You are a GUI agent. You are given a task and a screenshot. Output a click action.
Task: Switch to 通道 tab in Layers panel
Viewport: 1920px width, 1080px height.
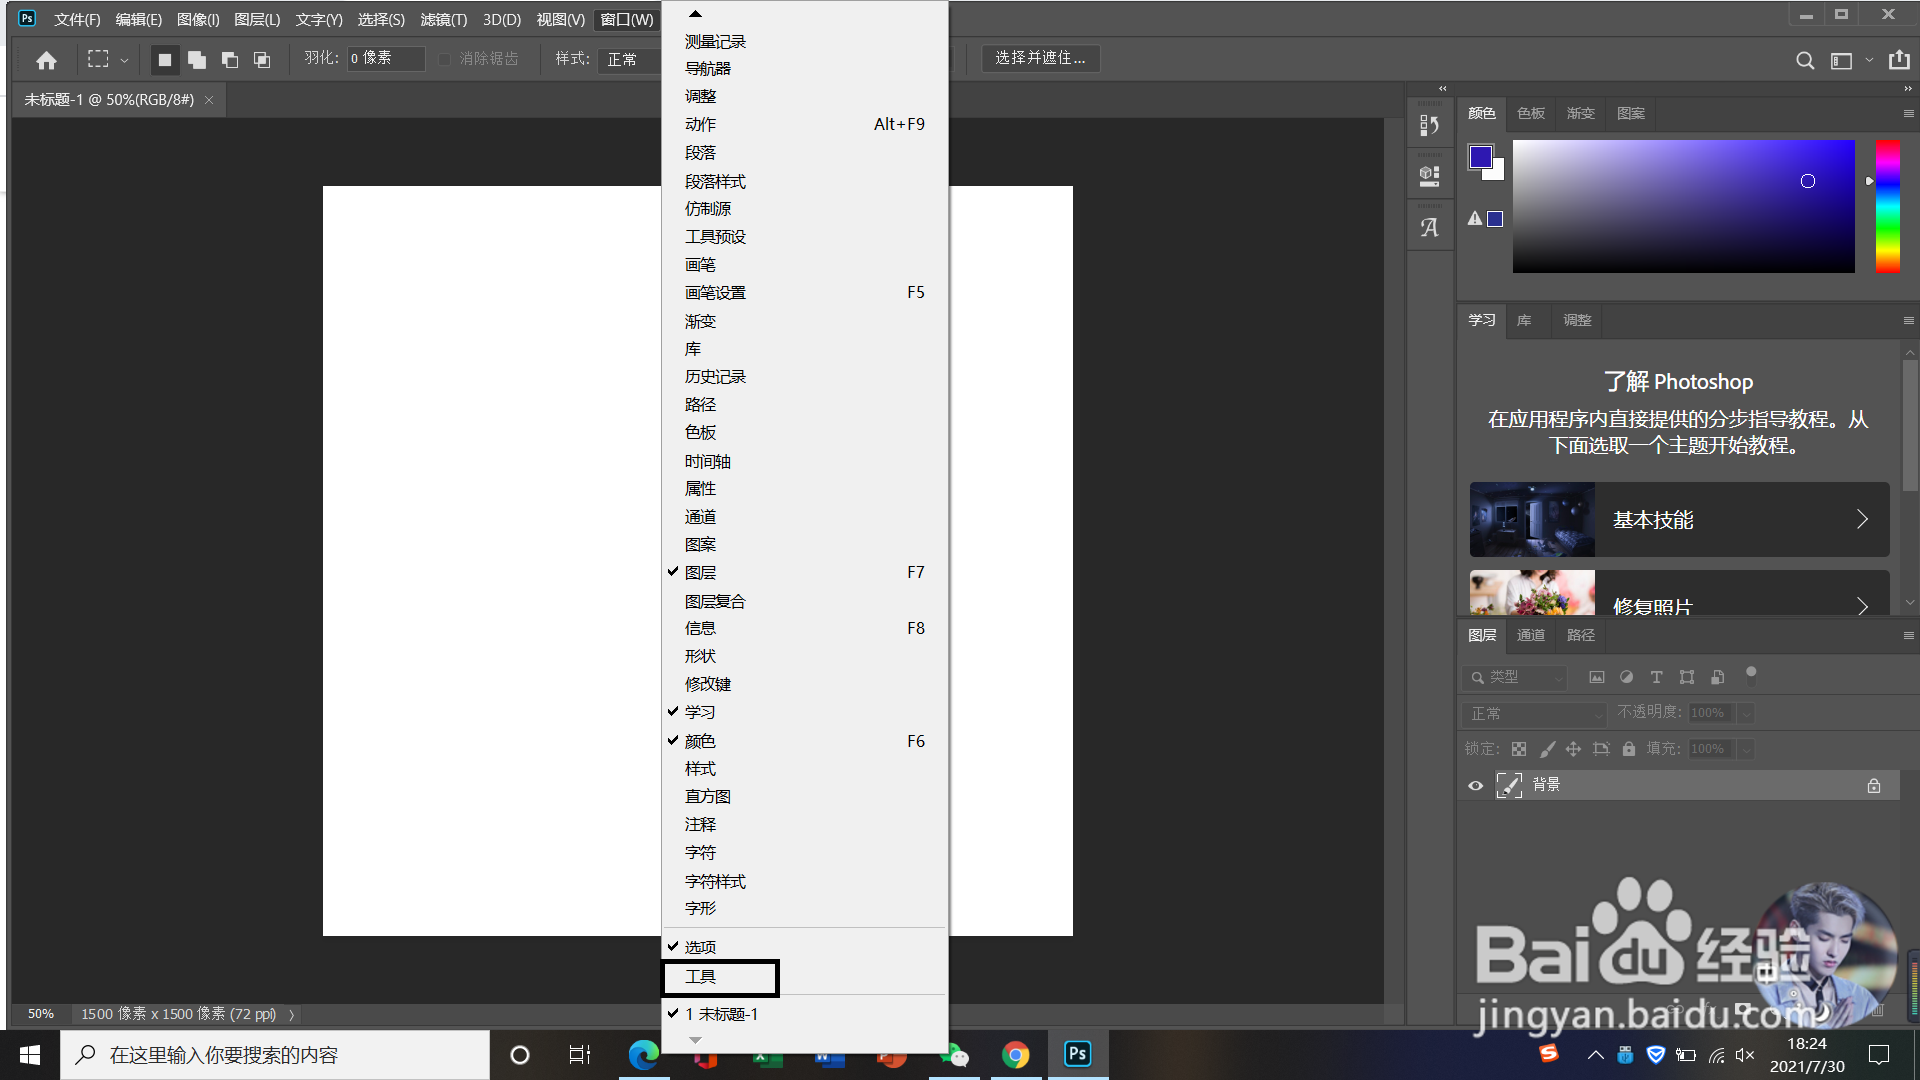pyautogui.click(x=1531, y=636)
